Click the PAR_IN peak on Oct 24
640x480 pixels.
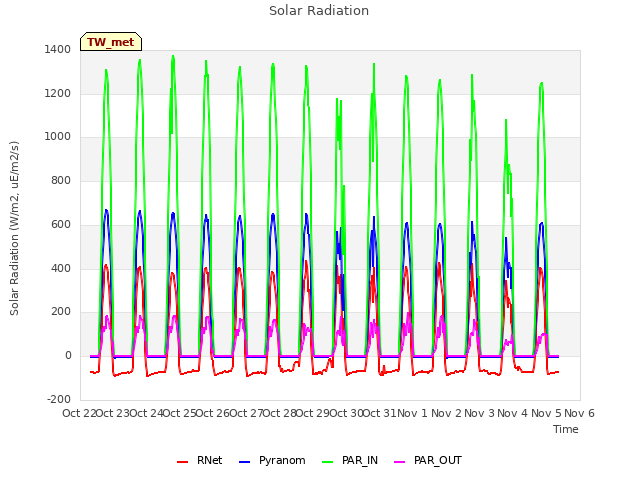173,56
